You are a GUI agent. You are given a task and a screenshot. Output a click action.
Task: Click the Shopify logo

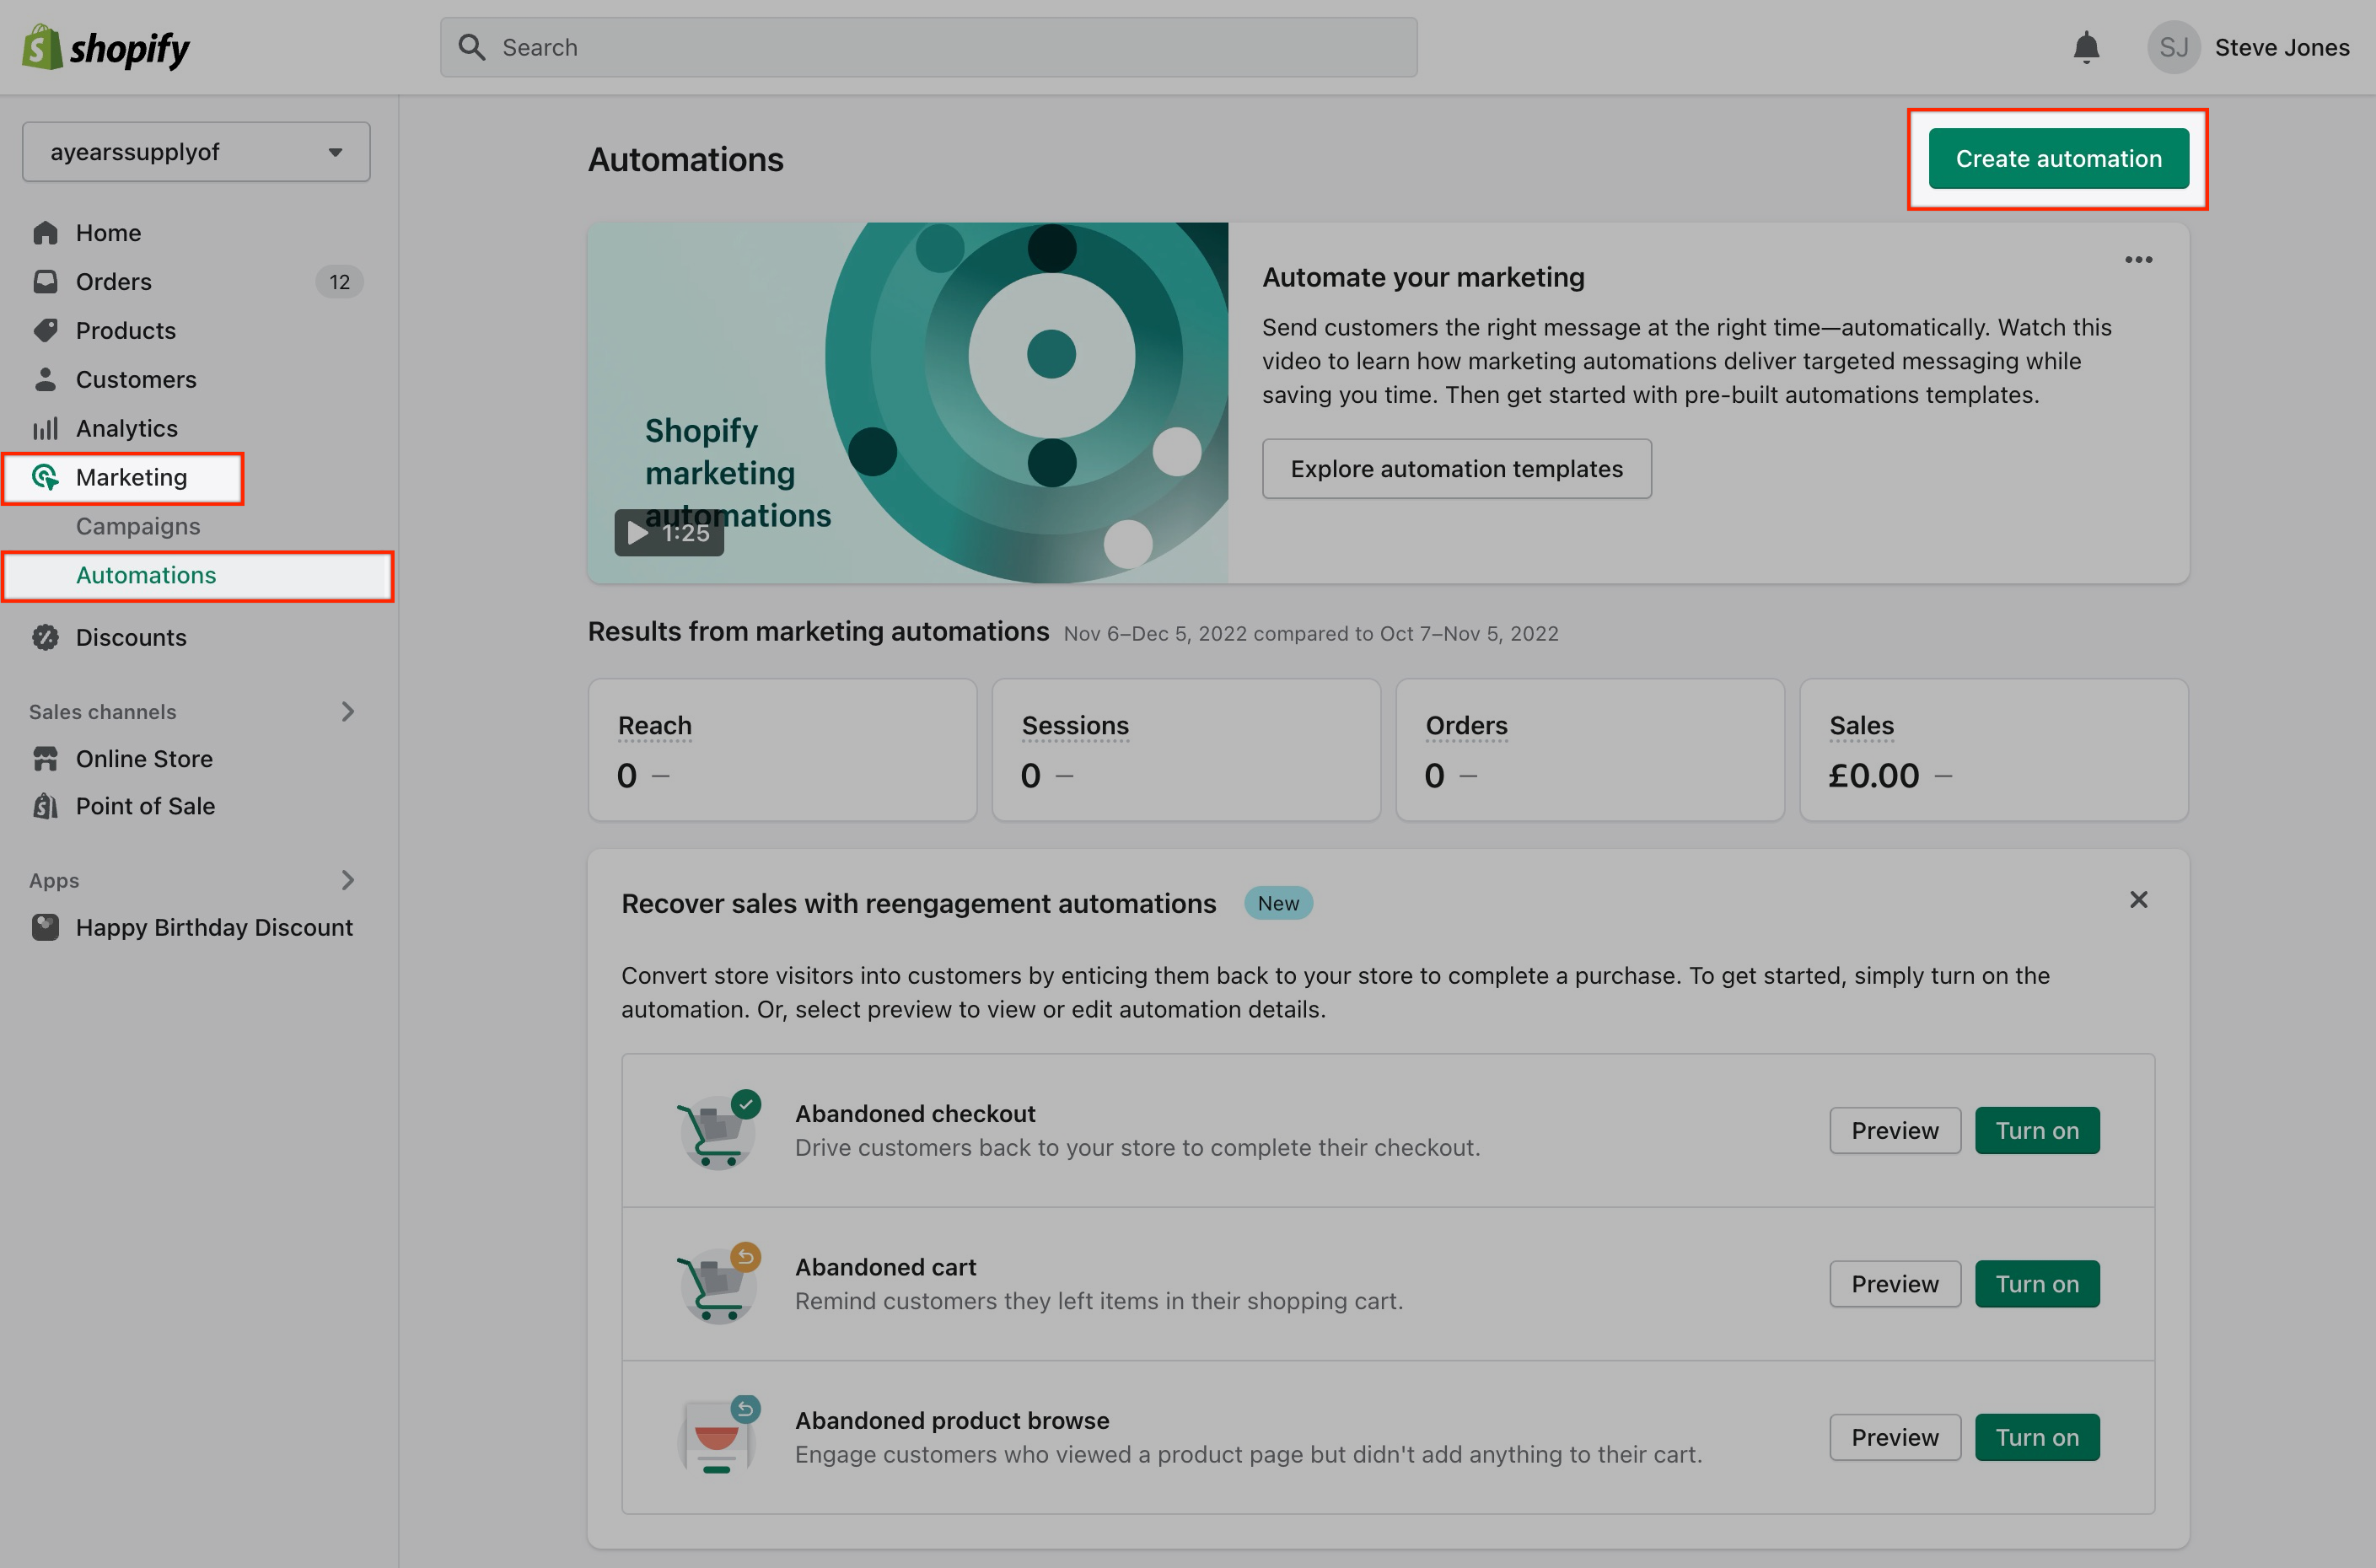[106, 47]
